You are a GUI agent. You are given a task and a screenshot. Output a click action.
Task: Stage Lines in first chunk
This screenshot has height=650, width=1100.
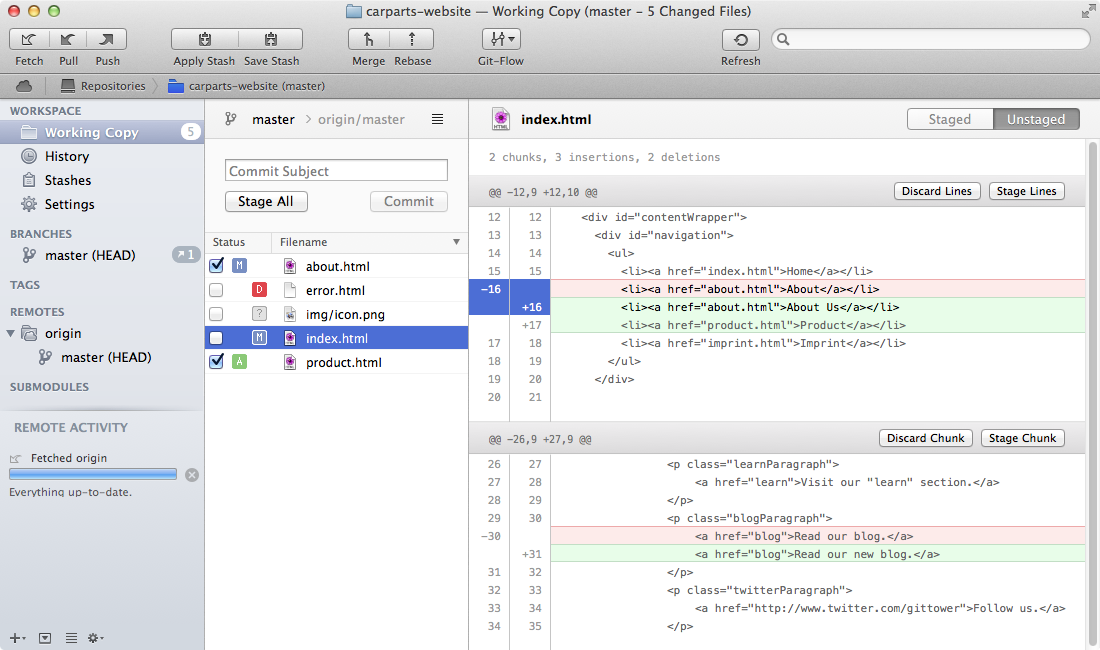(x=1026, y=191)
